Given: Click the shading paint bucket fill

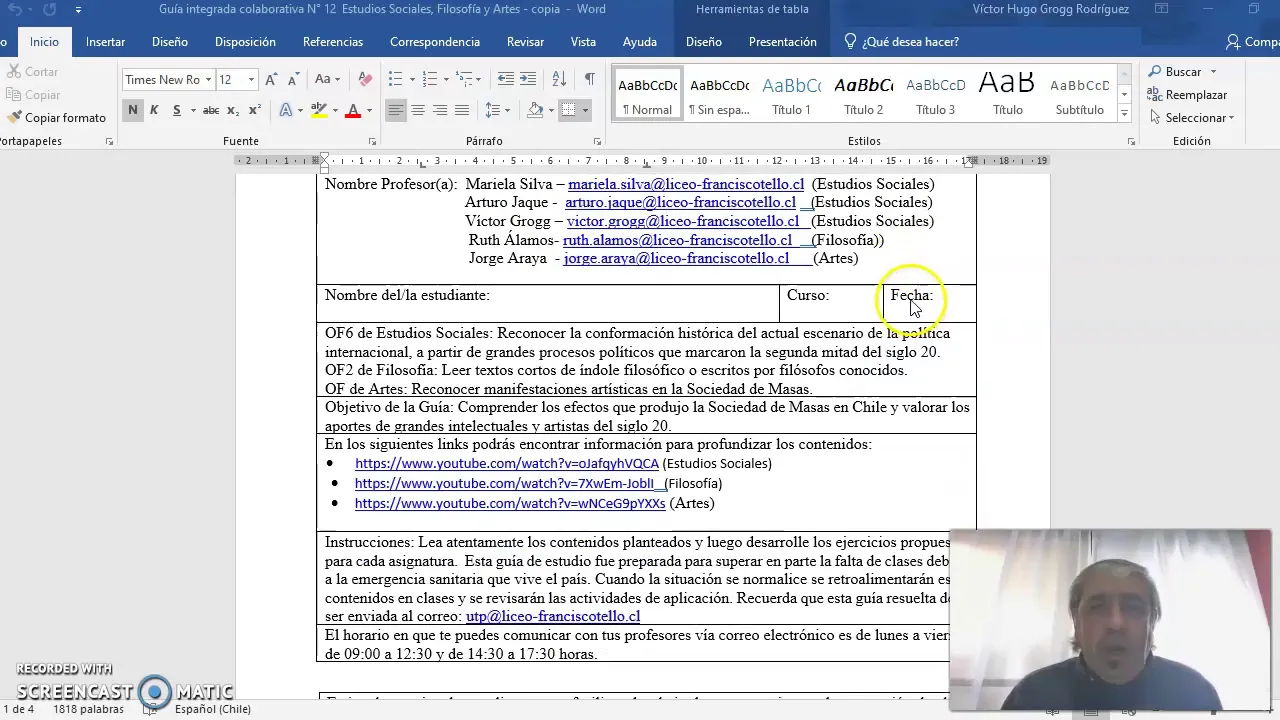Looking at the screenshot, I should [535, 110].
